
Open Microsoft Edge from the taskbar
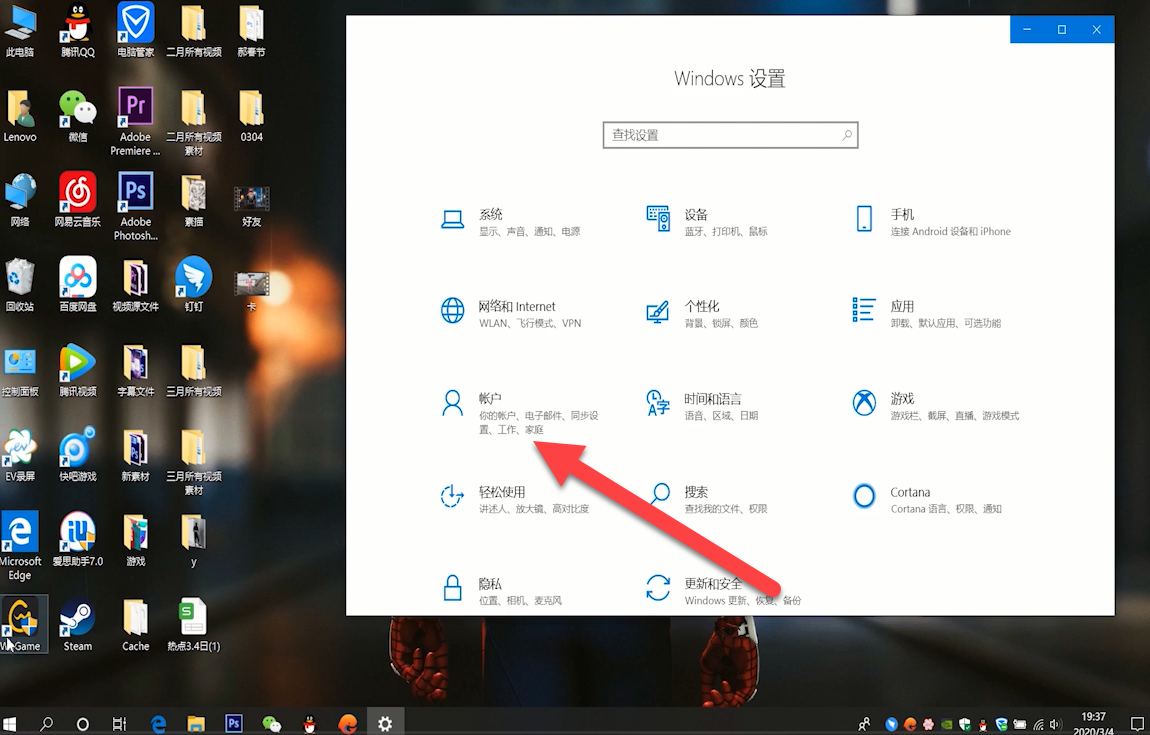click(x=158, y=722)
